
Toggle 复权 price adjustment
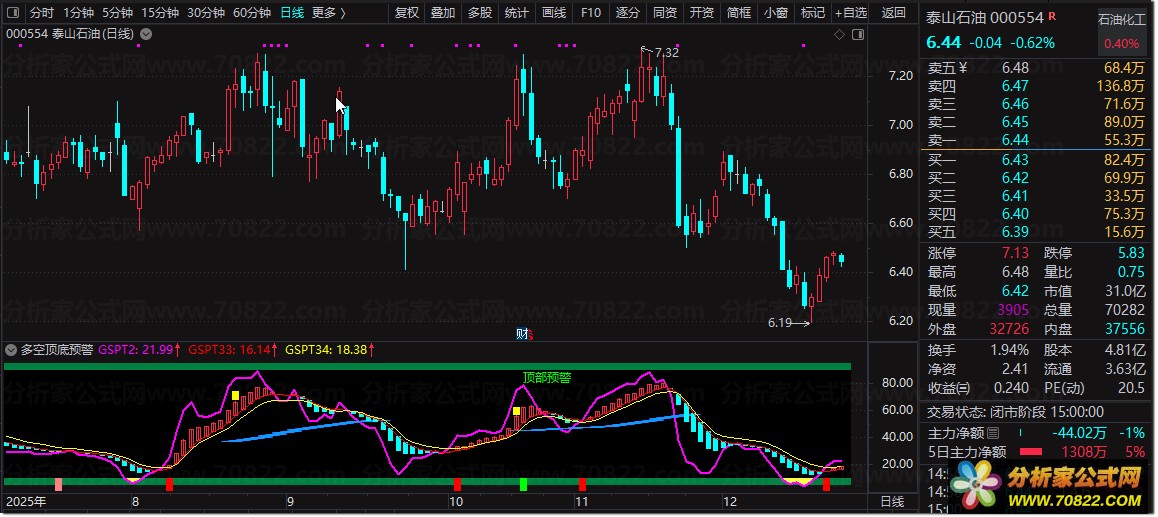407,13
